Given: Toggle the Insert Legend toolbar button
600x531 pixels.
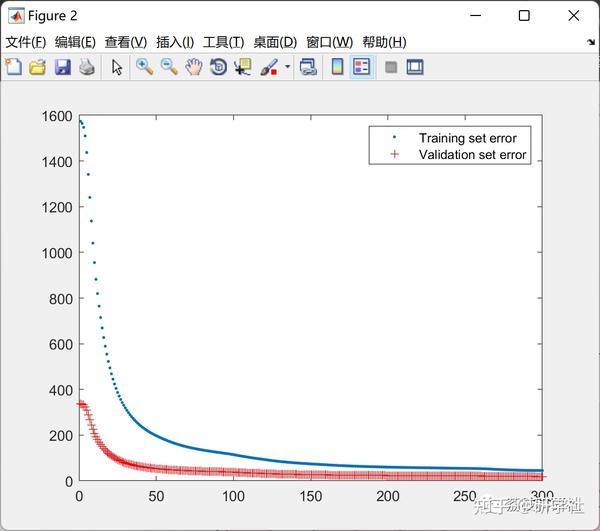Looking at the screenshot, I should tap(362, 67).
